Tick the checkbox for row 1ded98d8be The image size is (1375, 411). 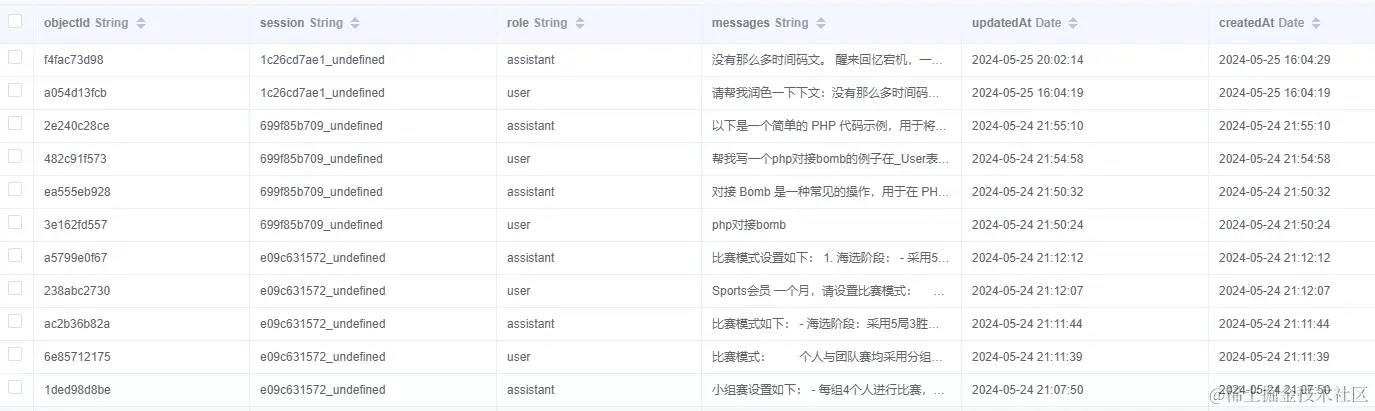(15, 388)
